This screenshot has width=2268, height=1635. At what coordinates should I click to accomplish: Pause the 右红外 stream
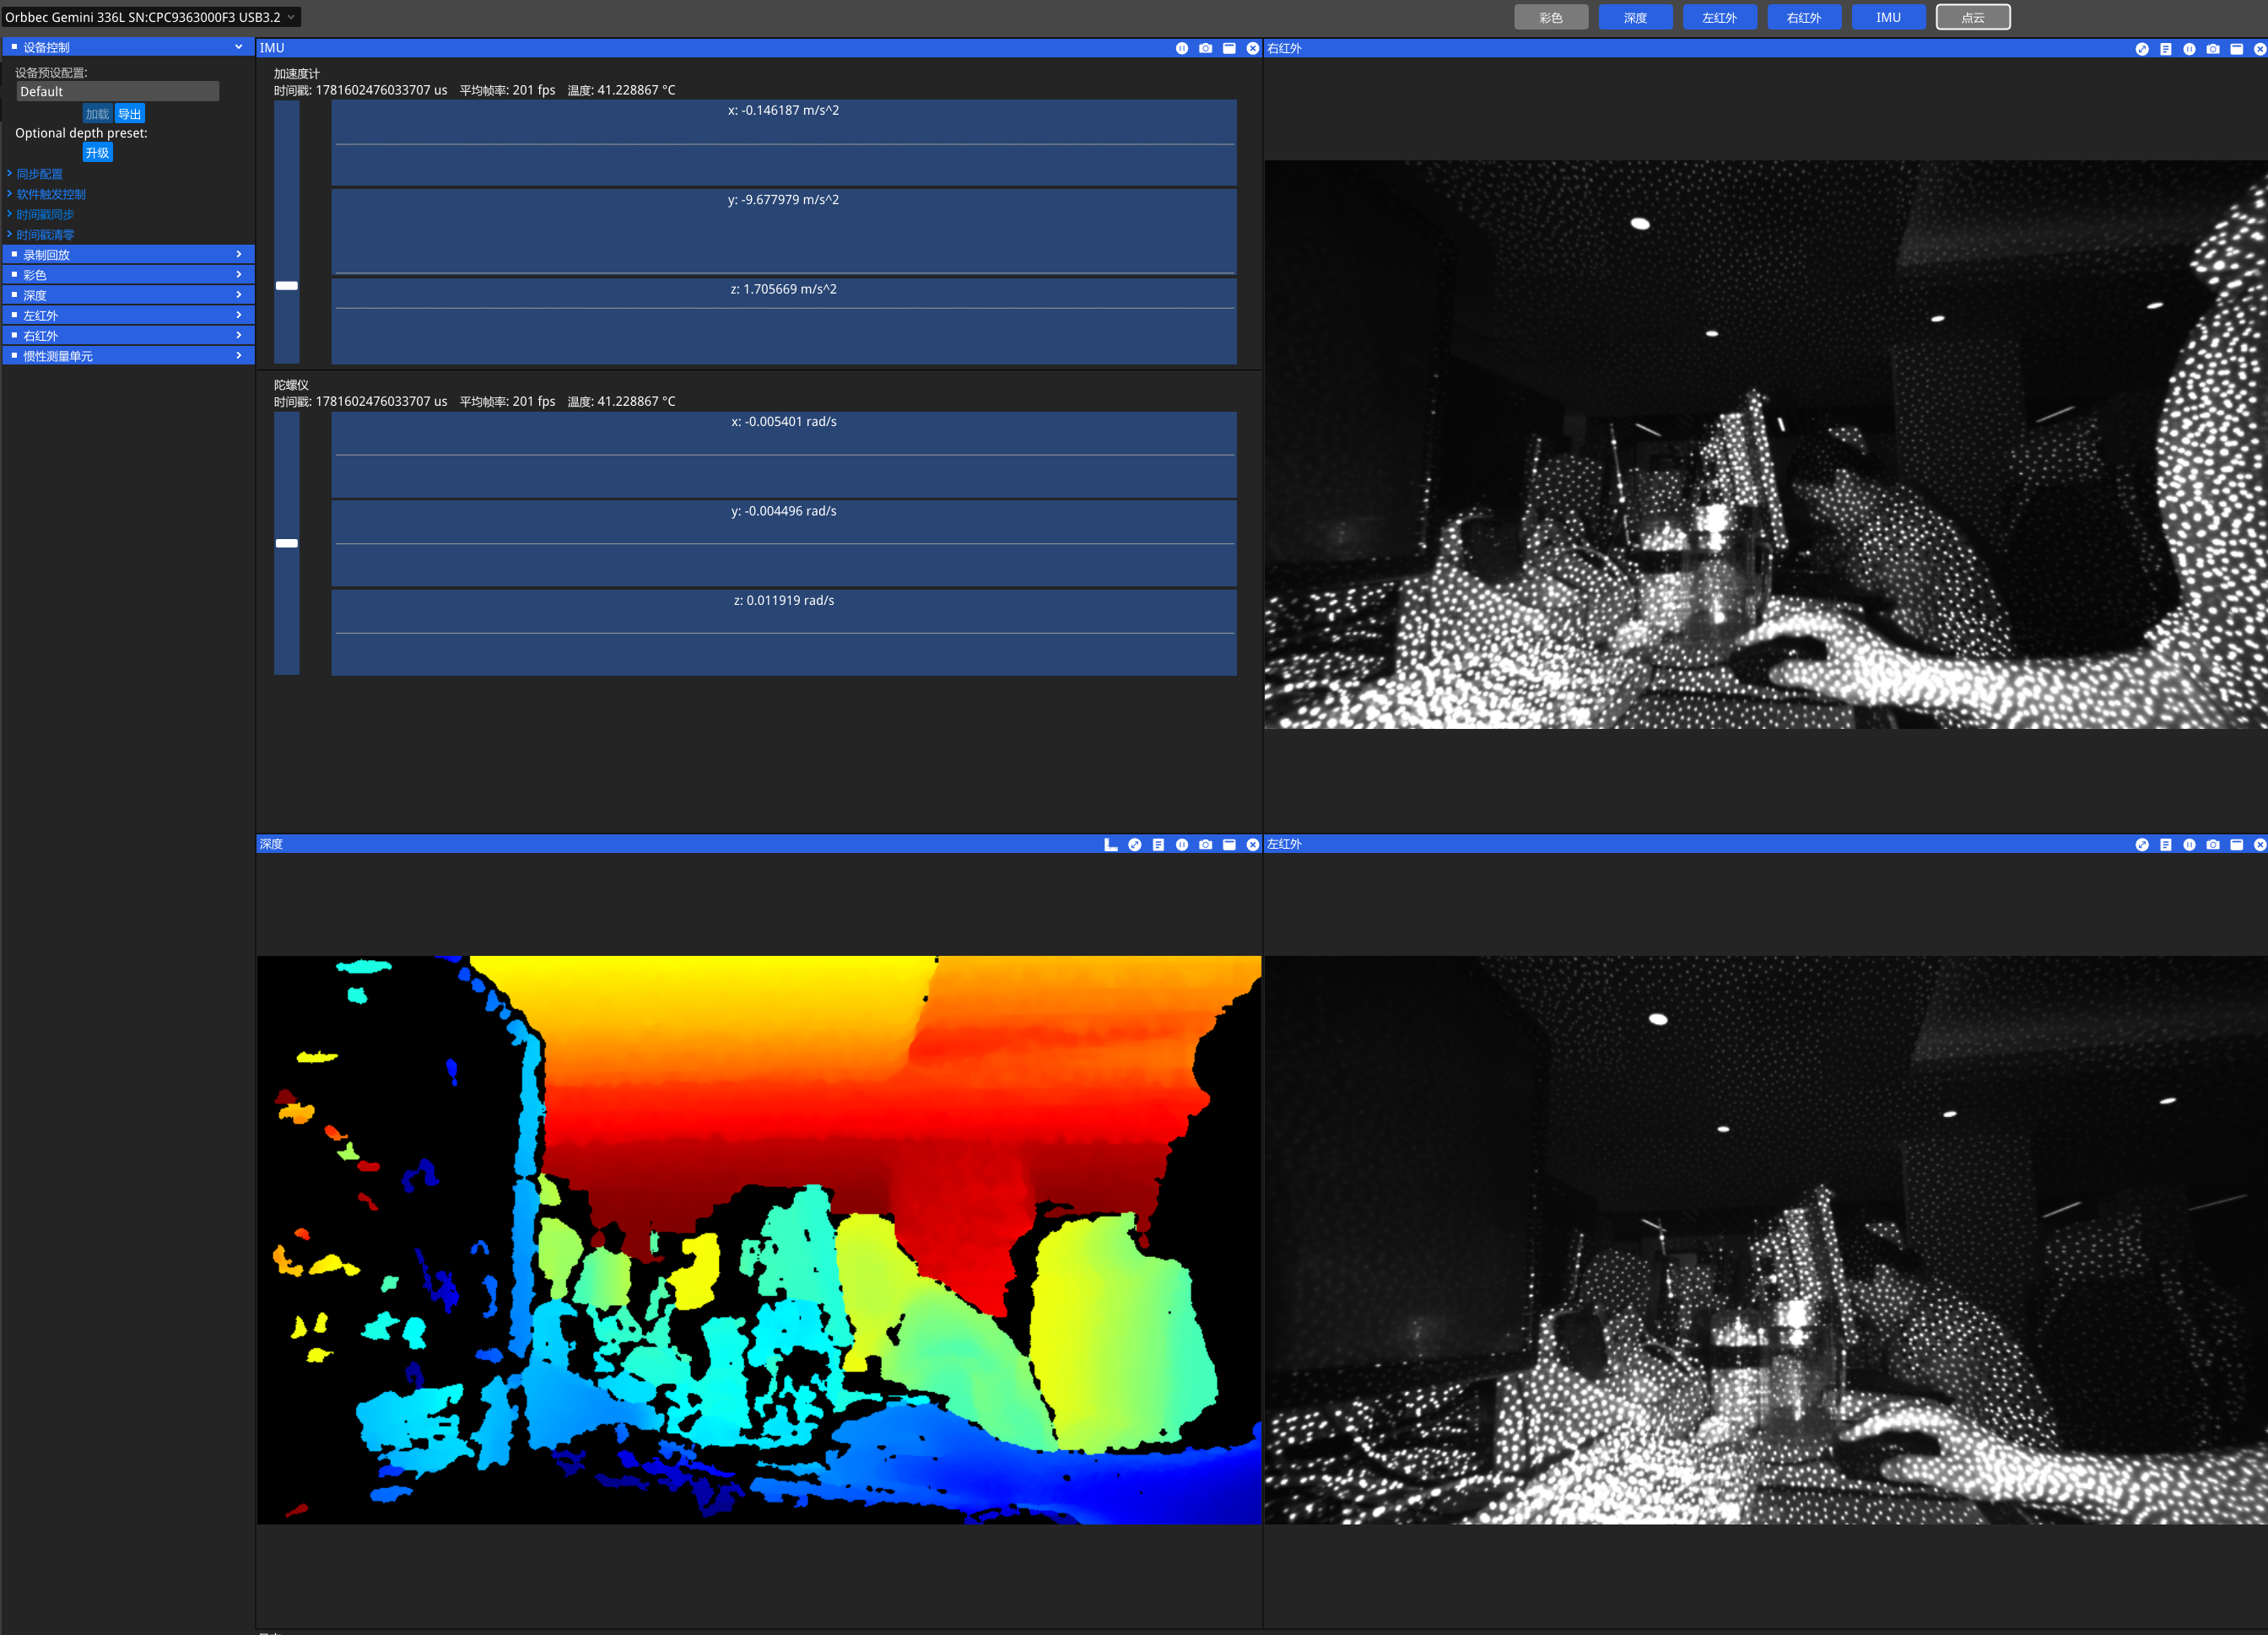tap(2189, 49)
